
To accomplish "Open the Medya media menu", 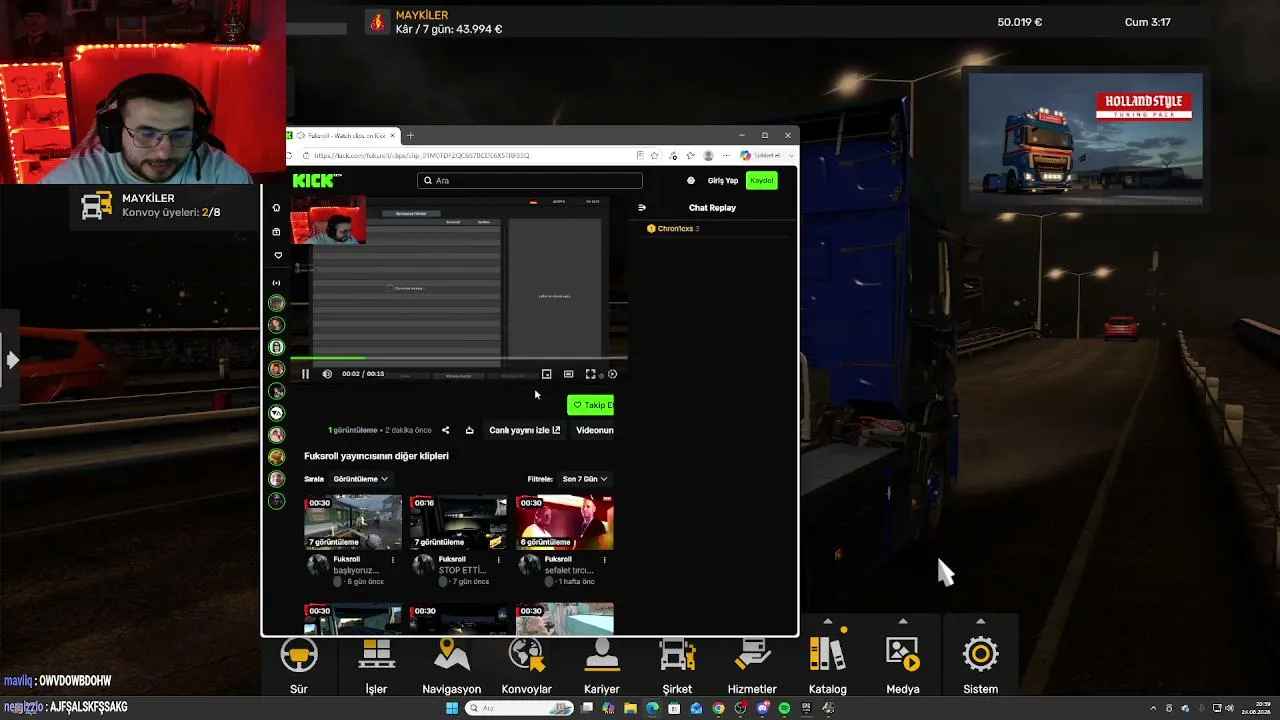I will click(x=903, y=666).
